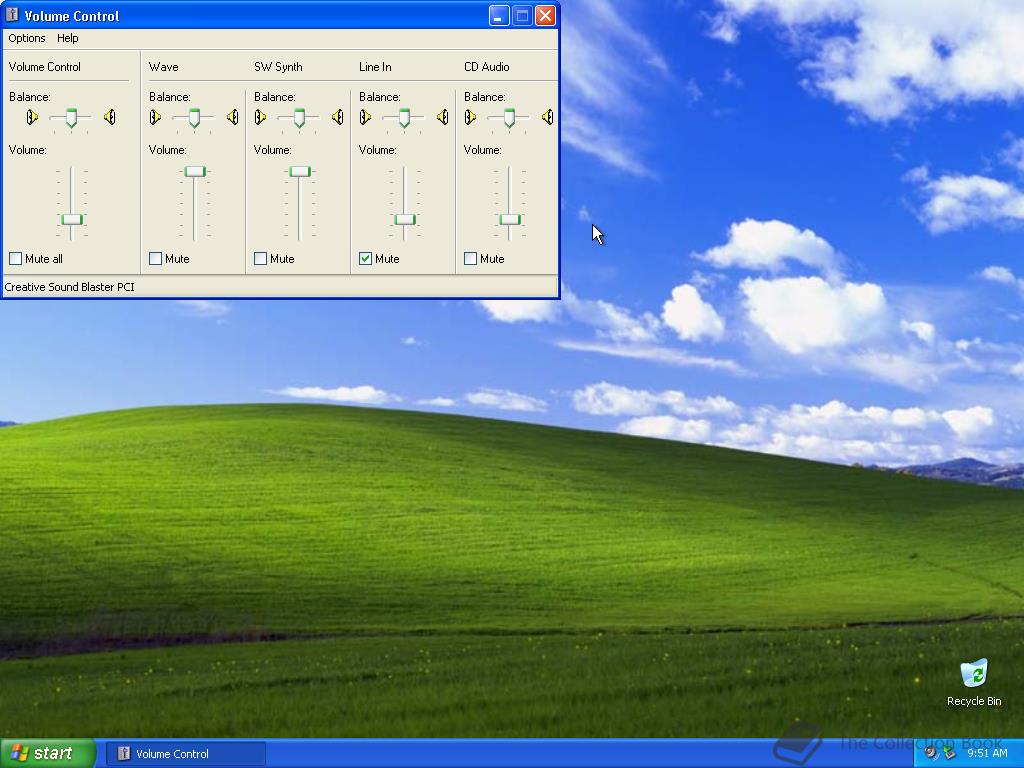Mute the SW Synth channel
This screenshot has height=768, width=1024.
261,259
